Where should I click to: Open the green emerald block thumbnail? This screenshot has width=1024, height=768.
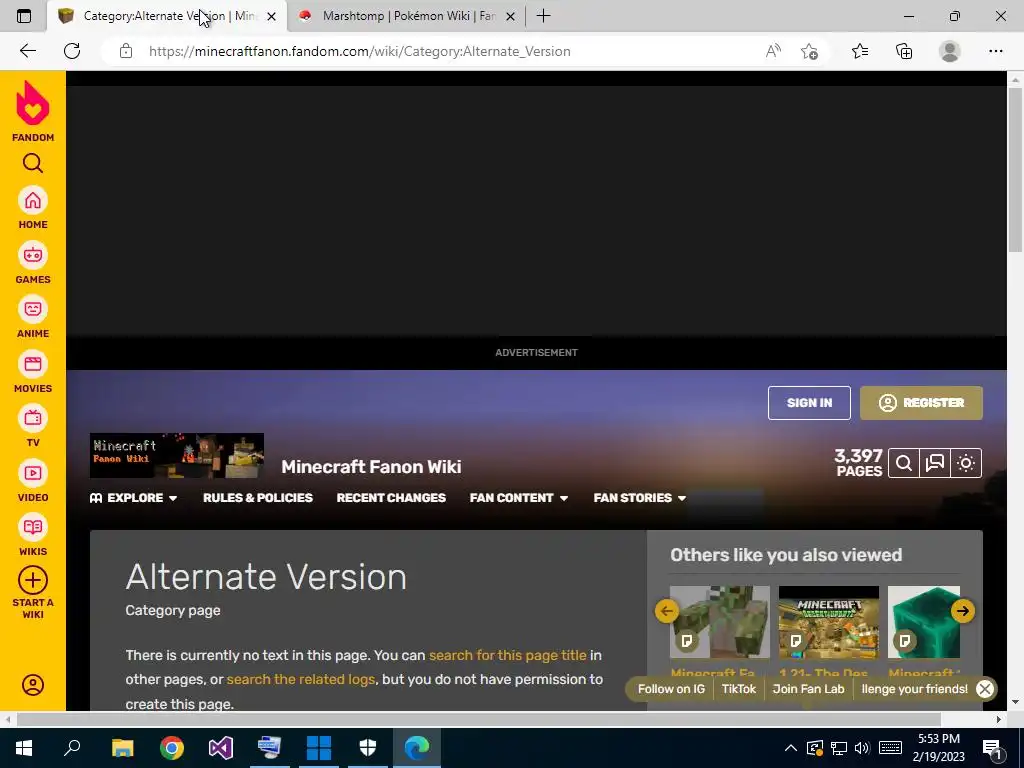tap(923, 622)
